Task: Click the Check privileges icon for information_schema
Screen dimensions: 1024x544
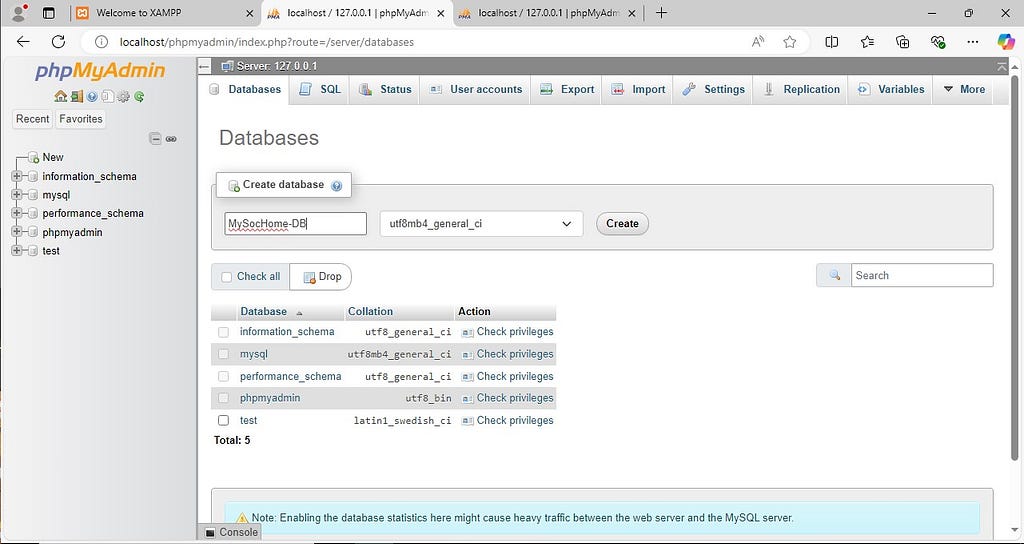Action: click(468, 332)
